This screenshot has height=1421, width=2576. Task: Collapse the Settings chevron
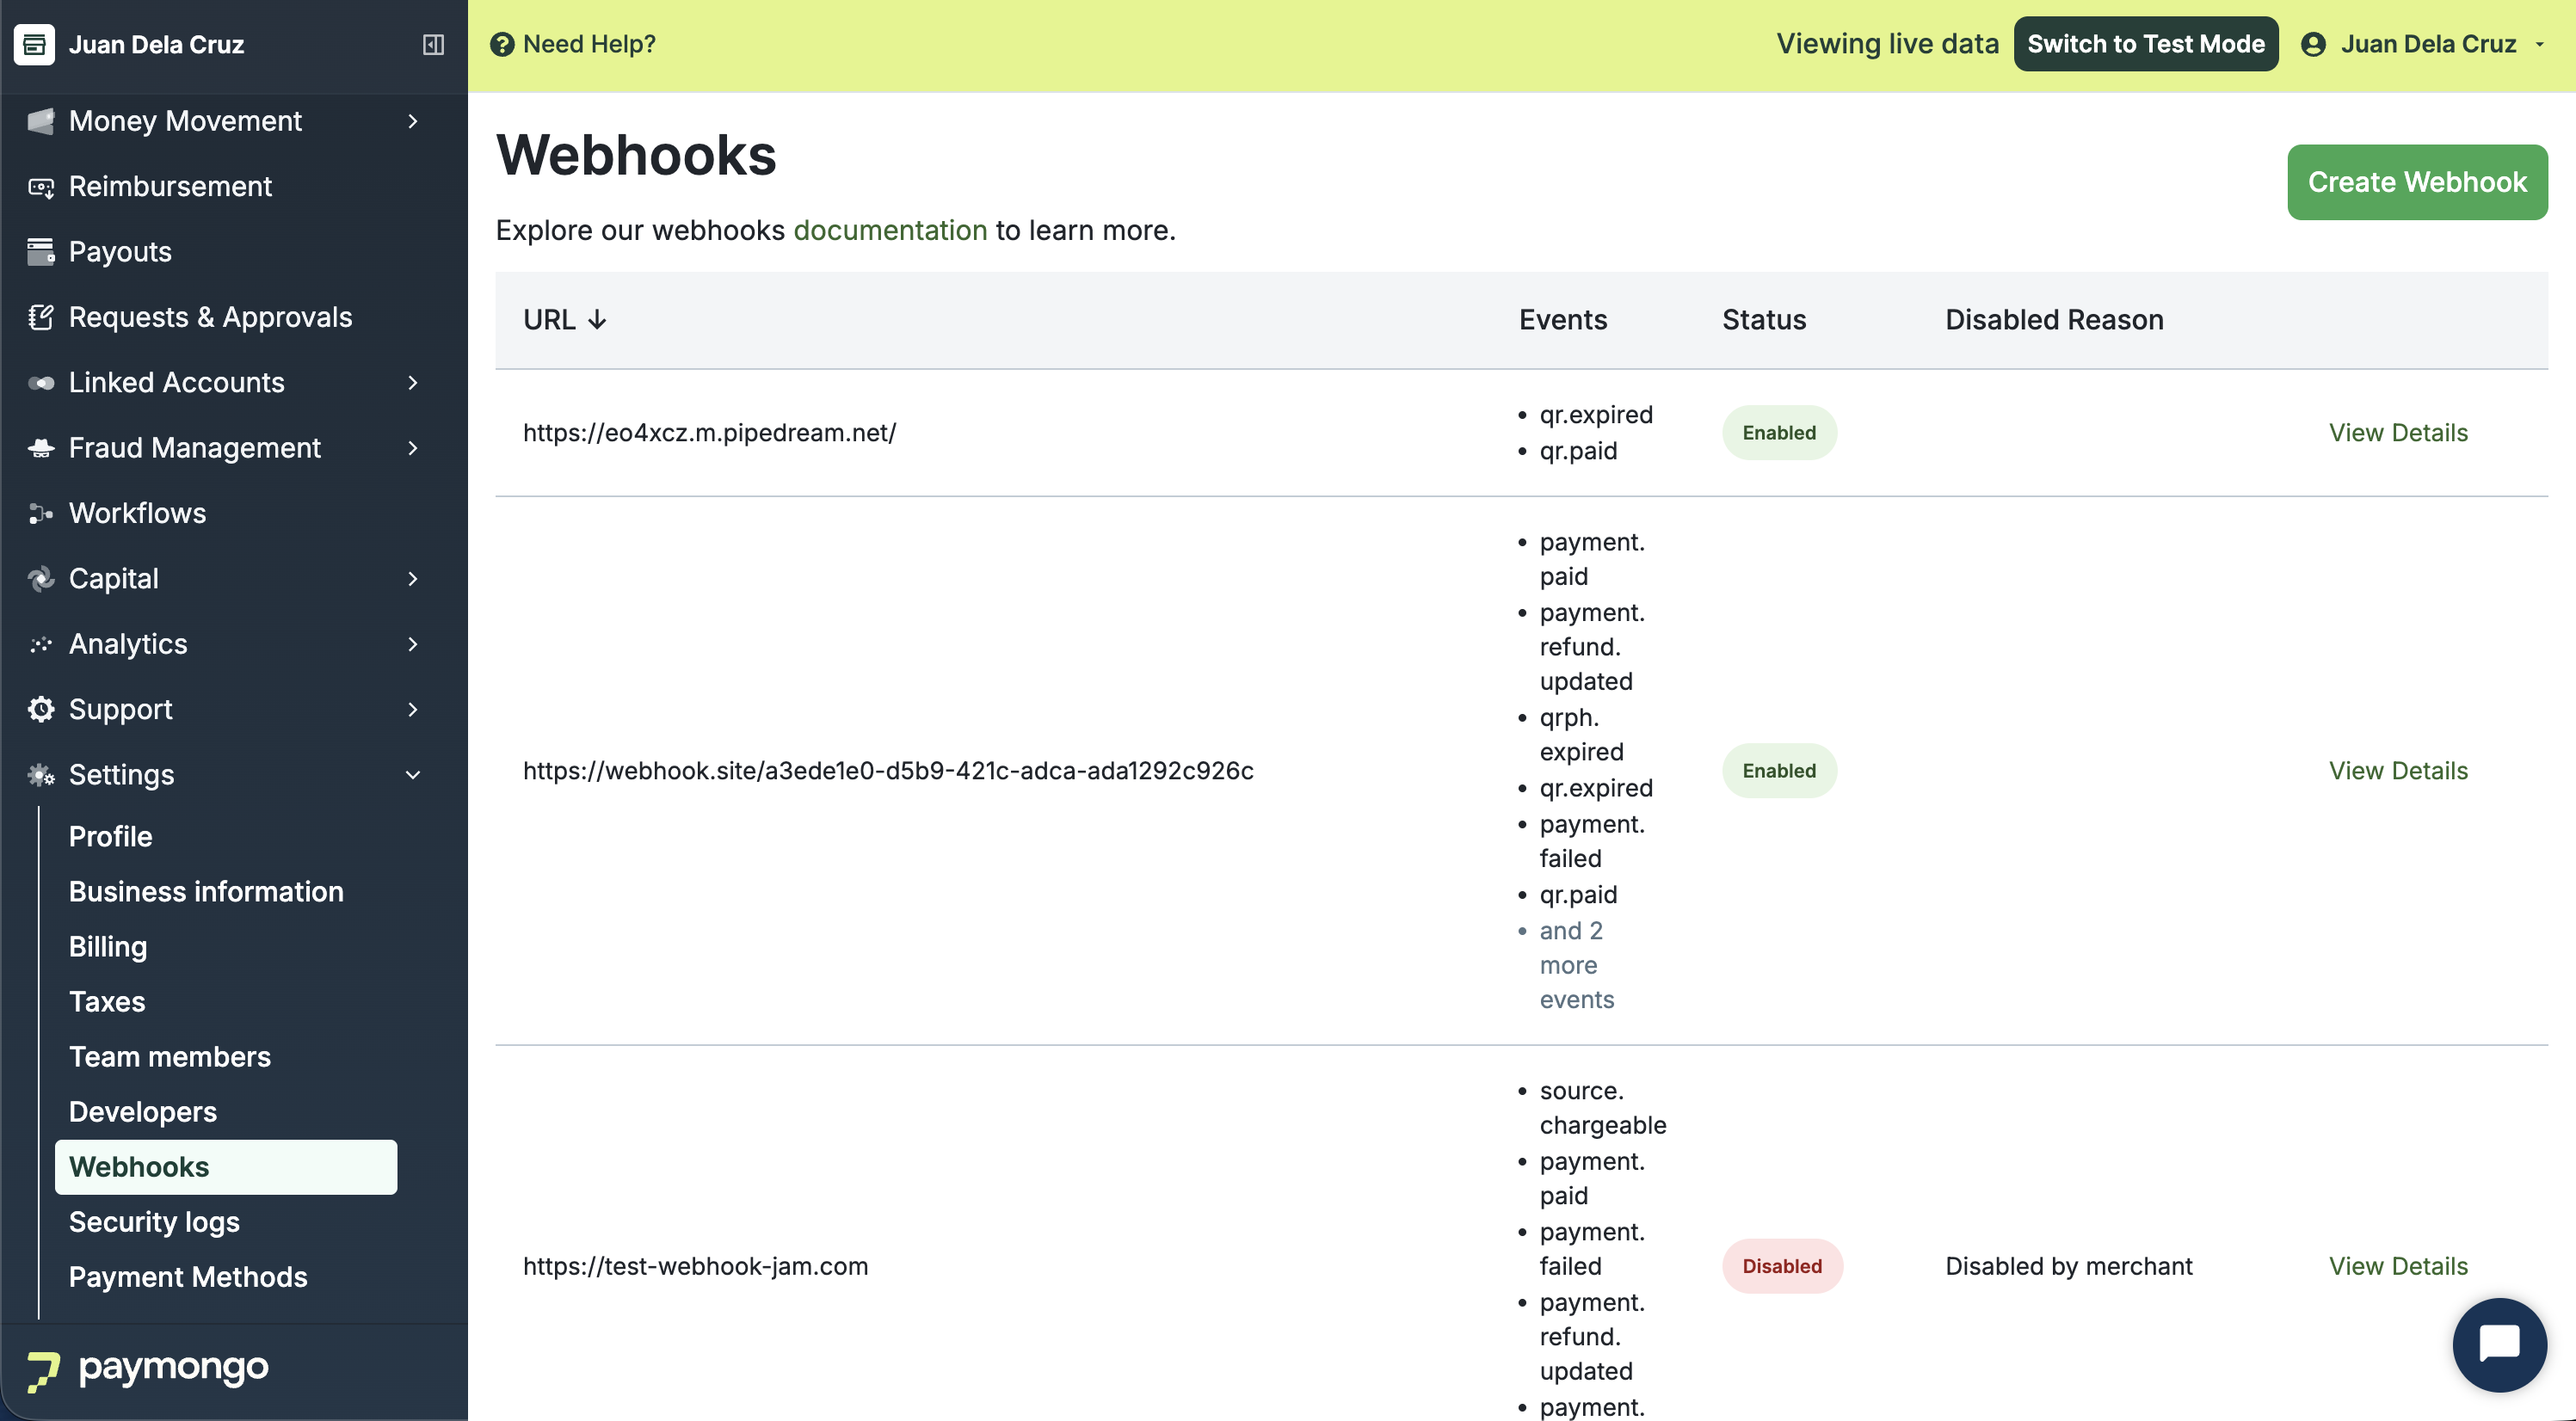click(x=413, y=775)
